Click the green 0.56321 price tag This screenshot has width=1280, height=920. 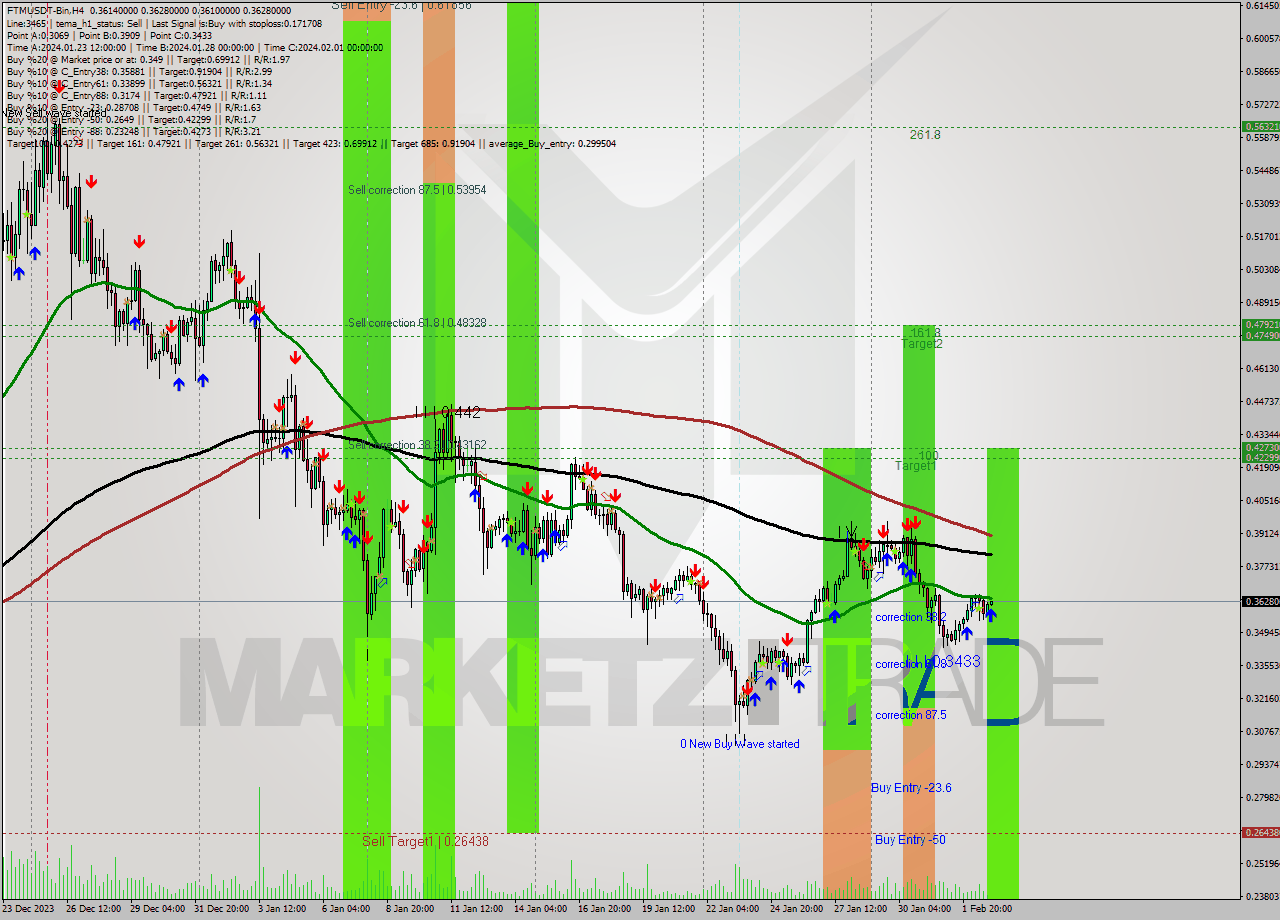pyautogui.click(x=1261, y=127)
